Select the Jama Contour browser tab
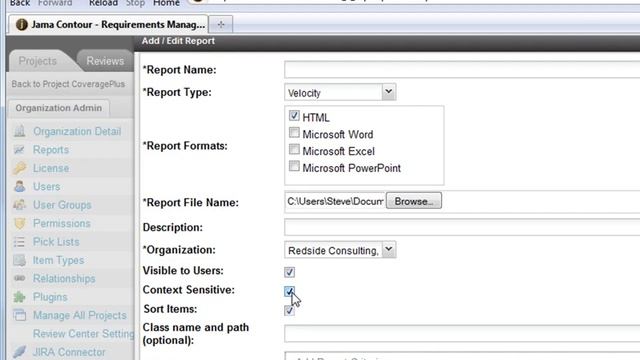This screenshot has width=640, height=360. 109,24
